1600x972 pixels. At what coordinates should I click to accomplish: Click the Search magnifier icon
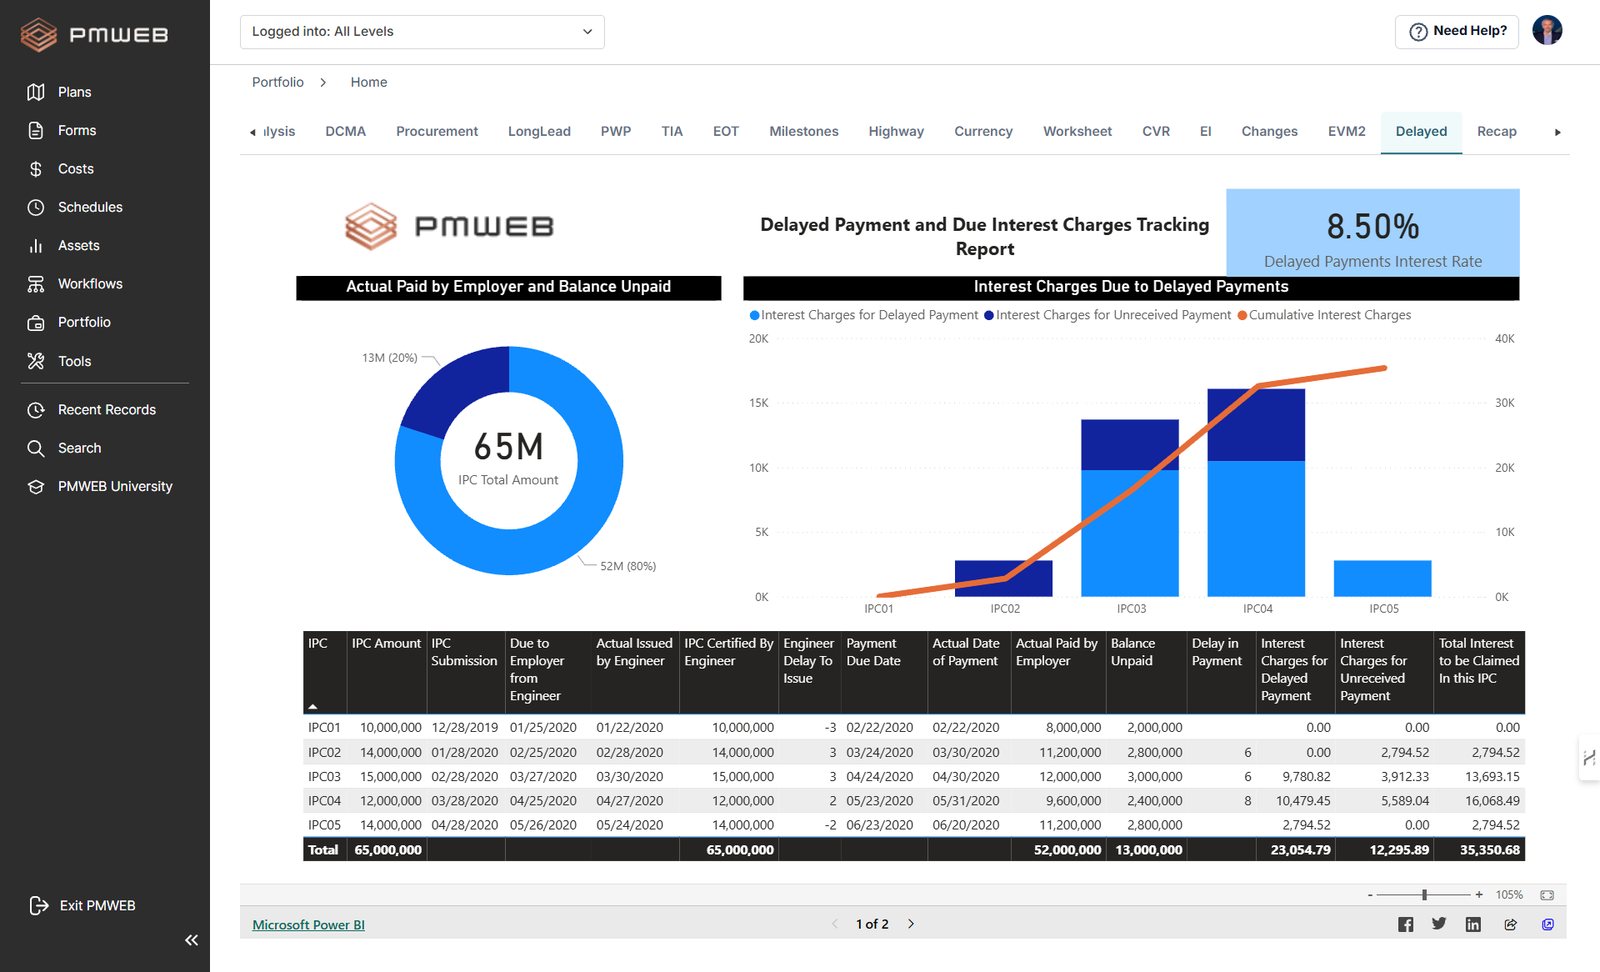click(x=36, y=448)
